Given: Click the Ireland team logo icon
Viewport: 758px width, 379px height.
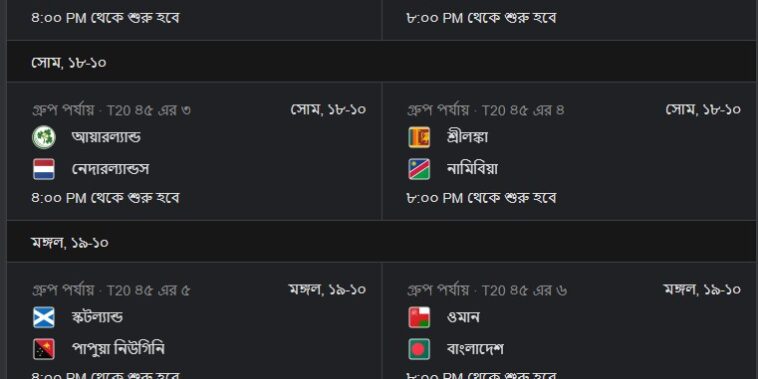Looking at the screenshot, I should click(44, 137).
